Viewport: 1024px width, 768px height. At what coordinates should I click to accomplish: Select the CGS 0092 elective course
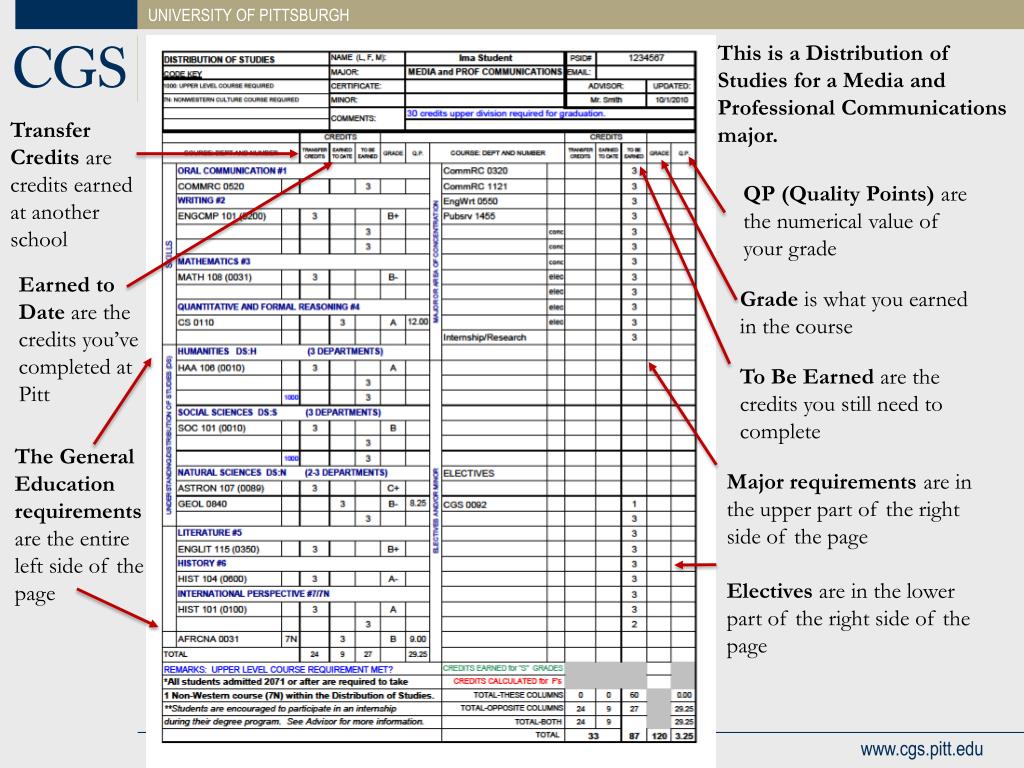click(464, 505)
